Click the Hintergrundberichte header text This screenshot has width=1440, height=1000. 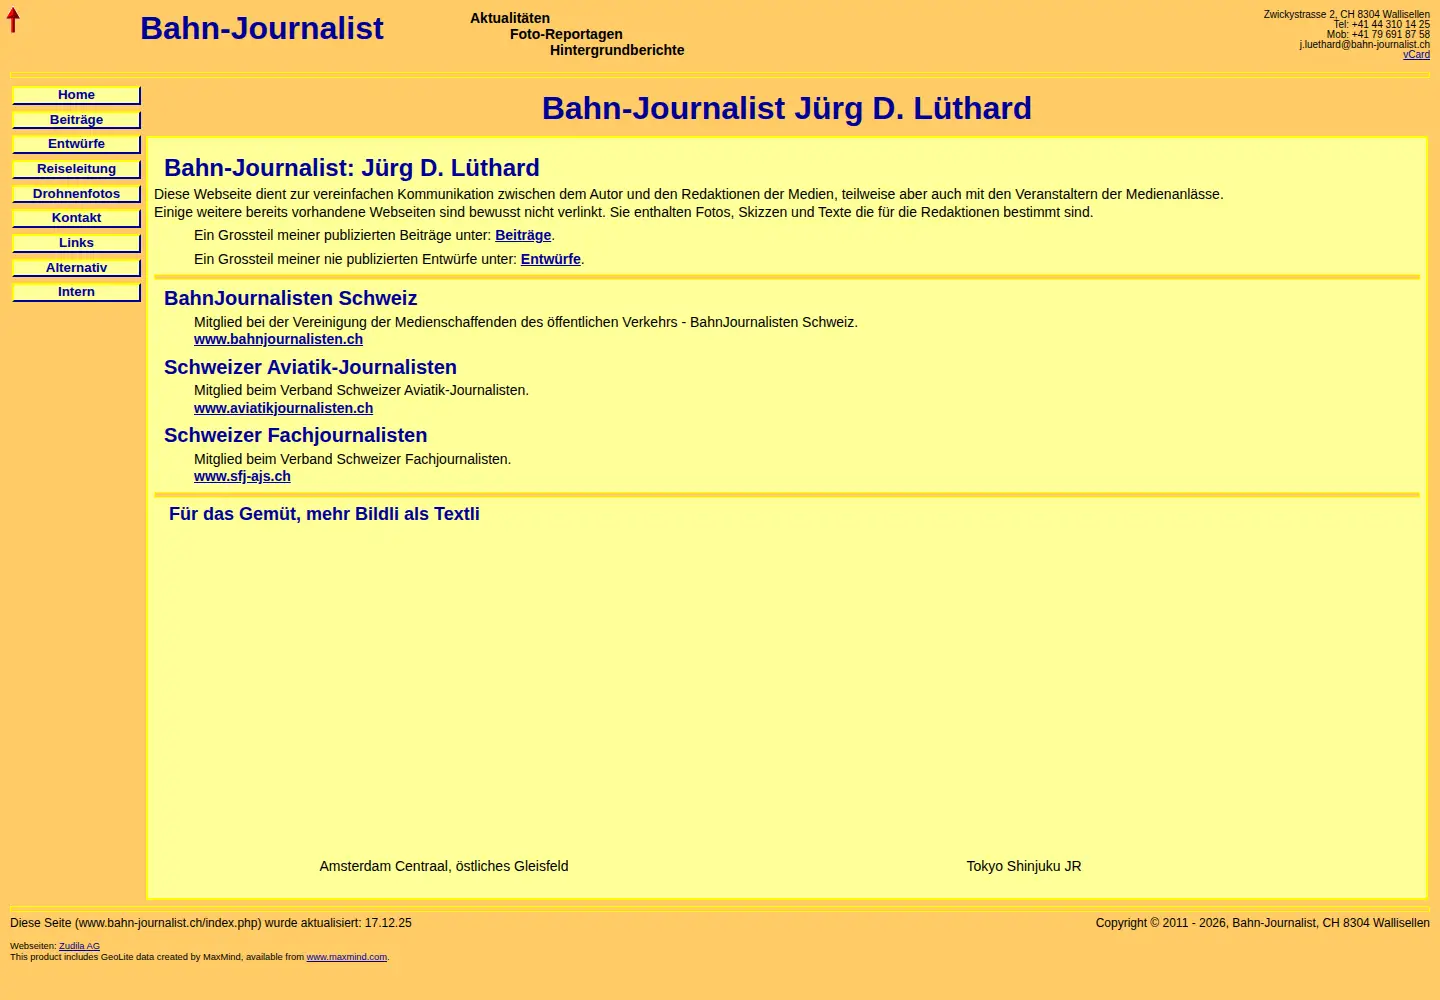click(x=617, y=50)
